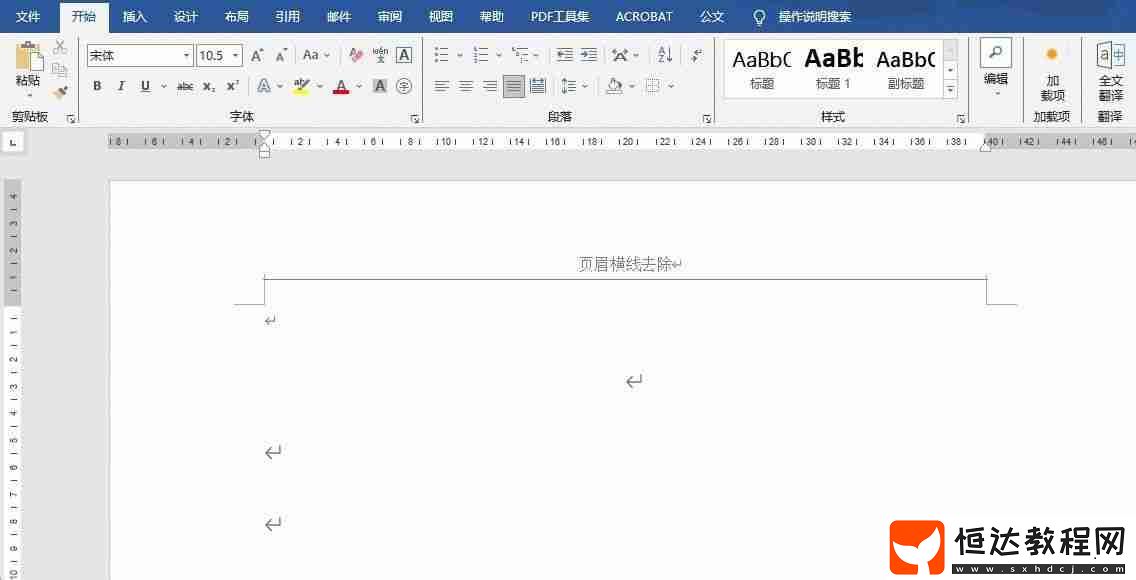Open highlight color dropdown arrow
The height and width of the screenshot is (580, 1136).
coord(320,86)
